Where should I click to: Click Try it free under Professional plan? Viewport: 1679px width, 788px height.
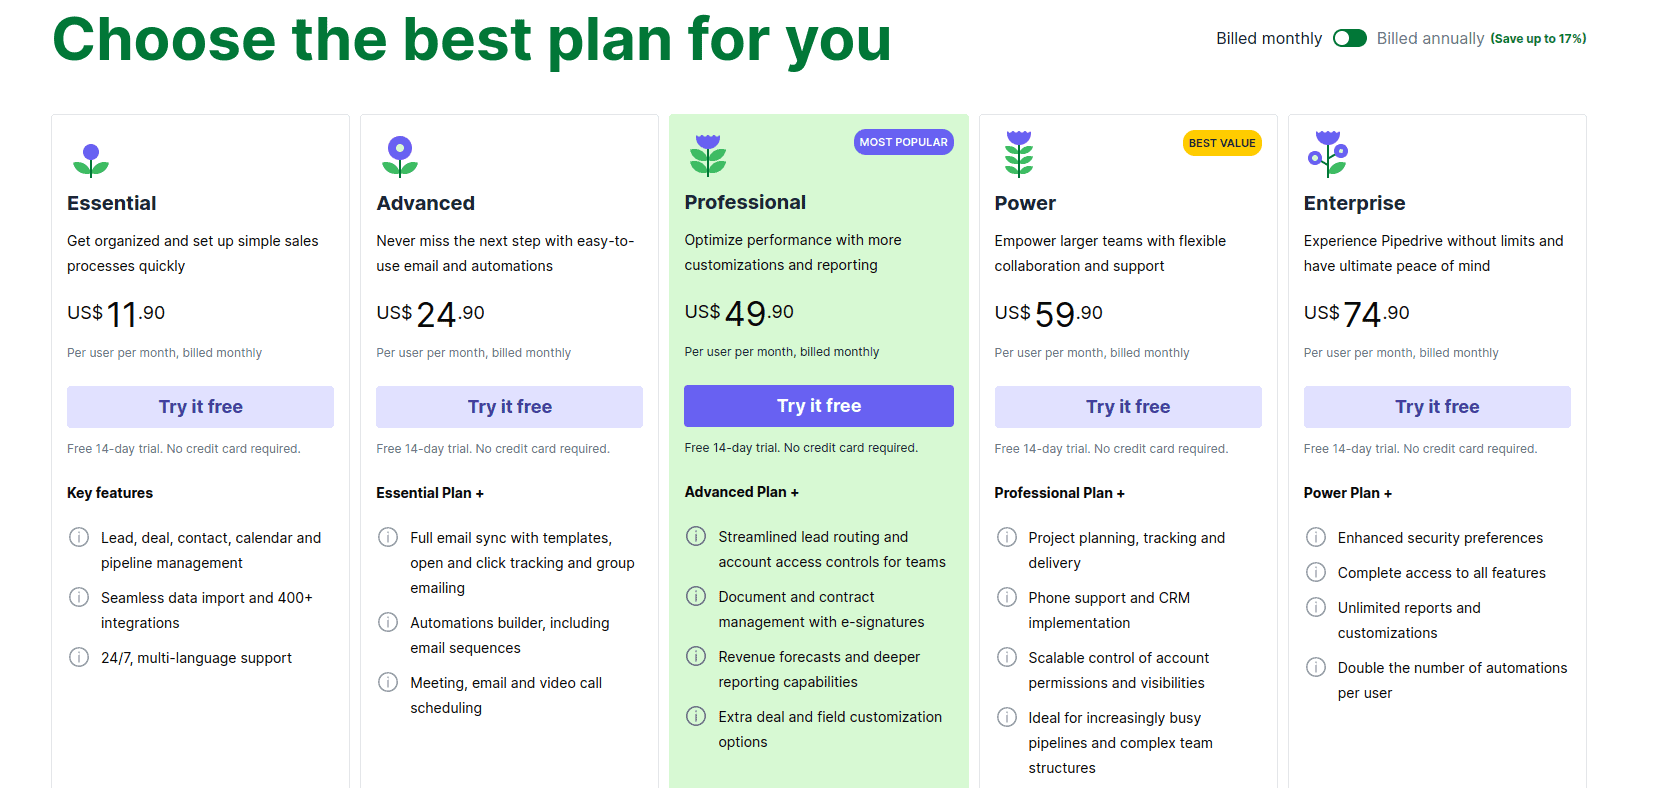pyautogui.click(x=819, y=406)
